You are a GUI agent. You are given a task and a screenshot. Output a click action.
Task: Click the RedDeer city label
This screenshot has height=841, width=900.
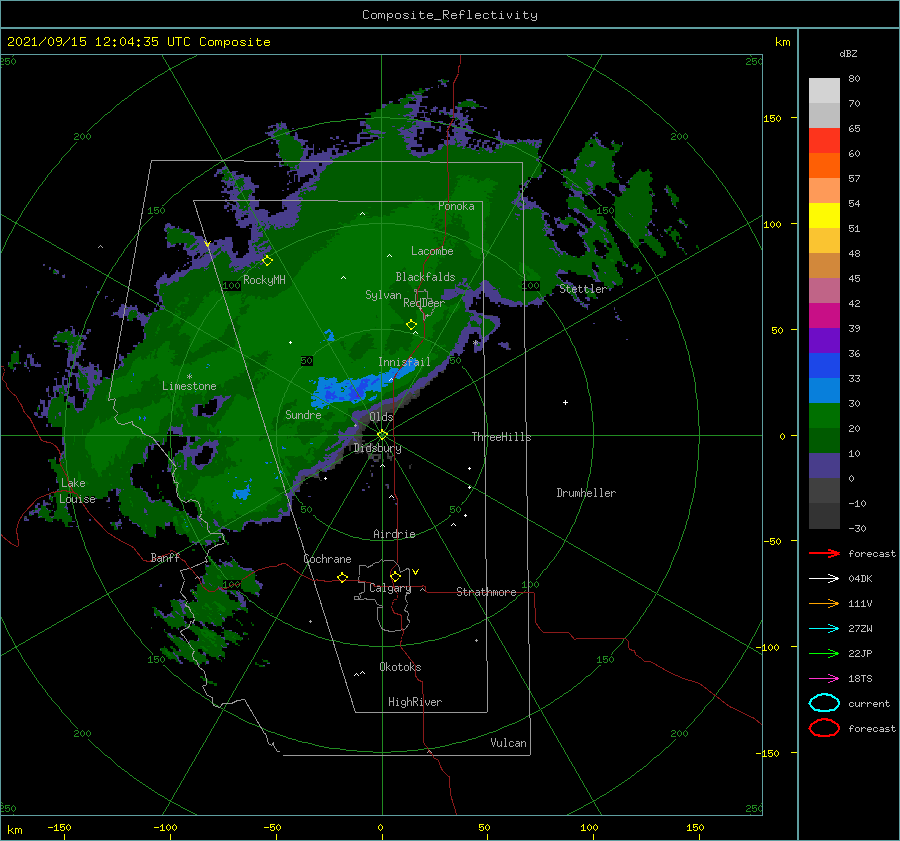pyautogui.click(x=424, y=303)
